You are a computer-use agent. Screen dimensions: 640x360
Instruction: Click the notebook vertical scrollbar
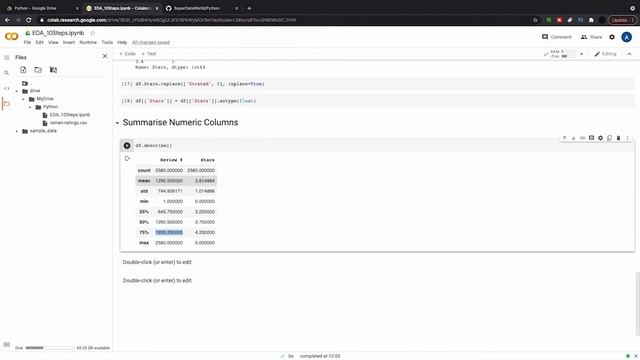point(638,303)
